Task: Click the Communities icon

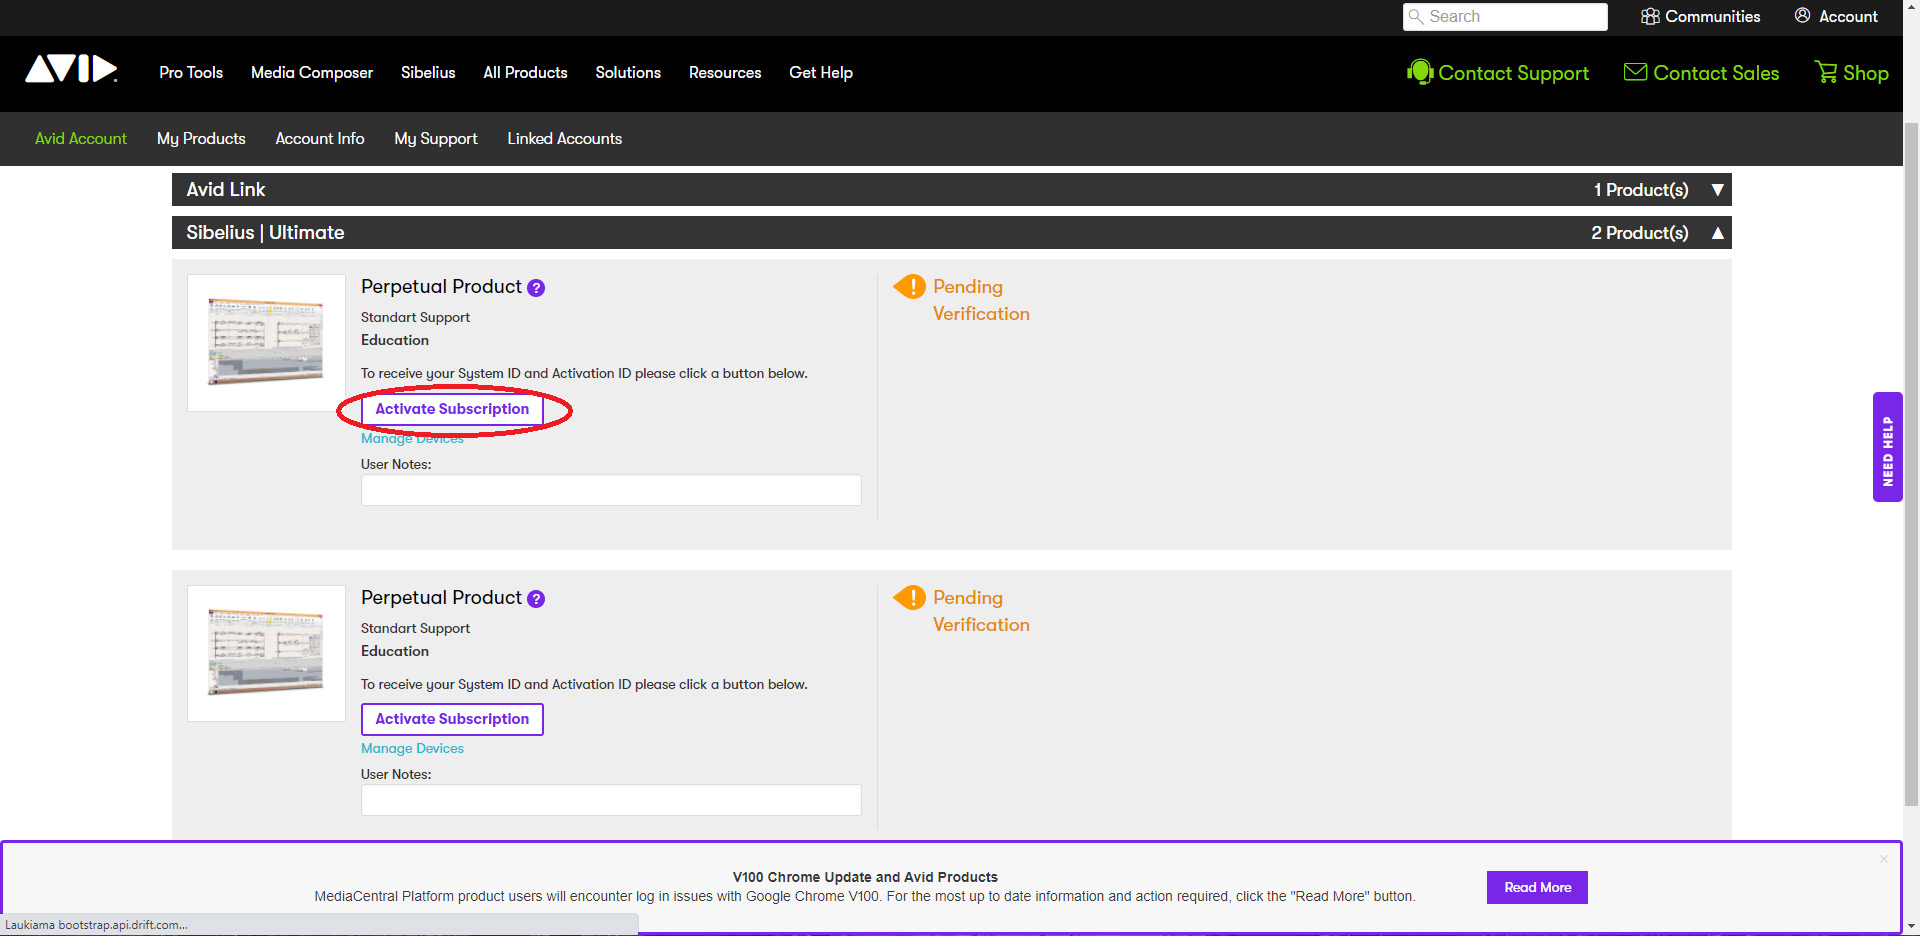Action: click(x=1650, y=16)
